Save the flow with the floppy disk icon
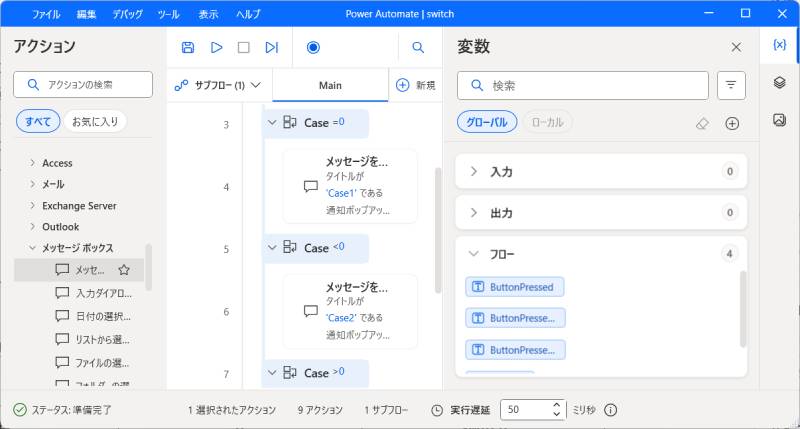The image size is (800, 429). coord(188,47)
